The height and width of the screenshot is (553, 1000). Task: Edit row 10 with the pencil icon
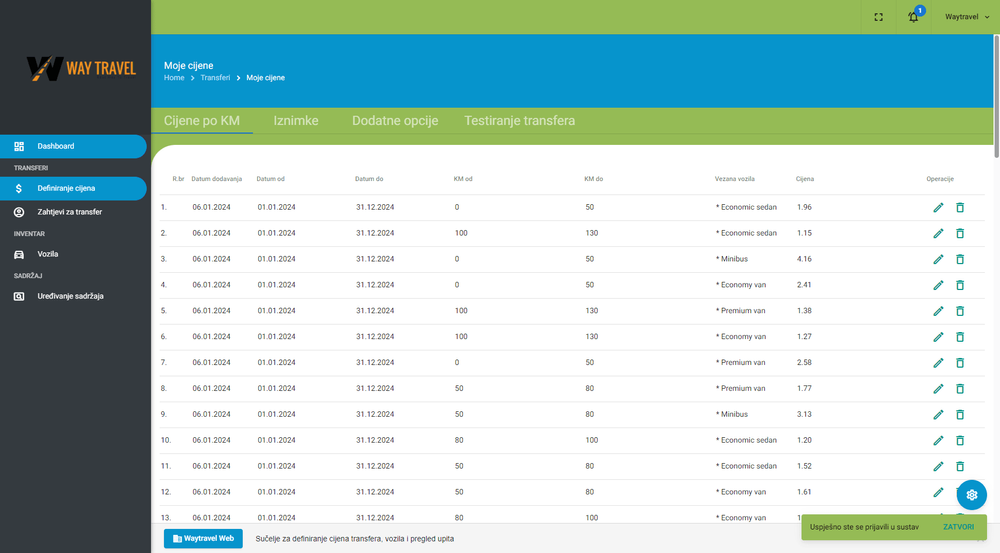coord(938,441)
